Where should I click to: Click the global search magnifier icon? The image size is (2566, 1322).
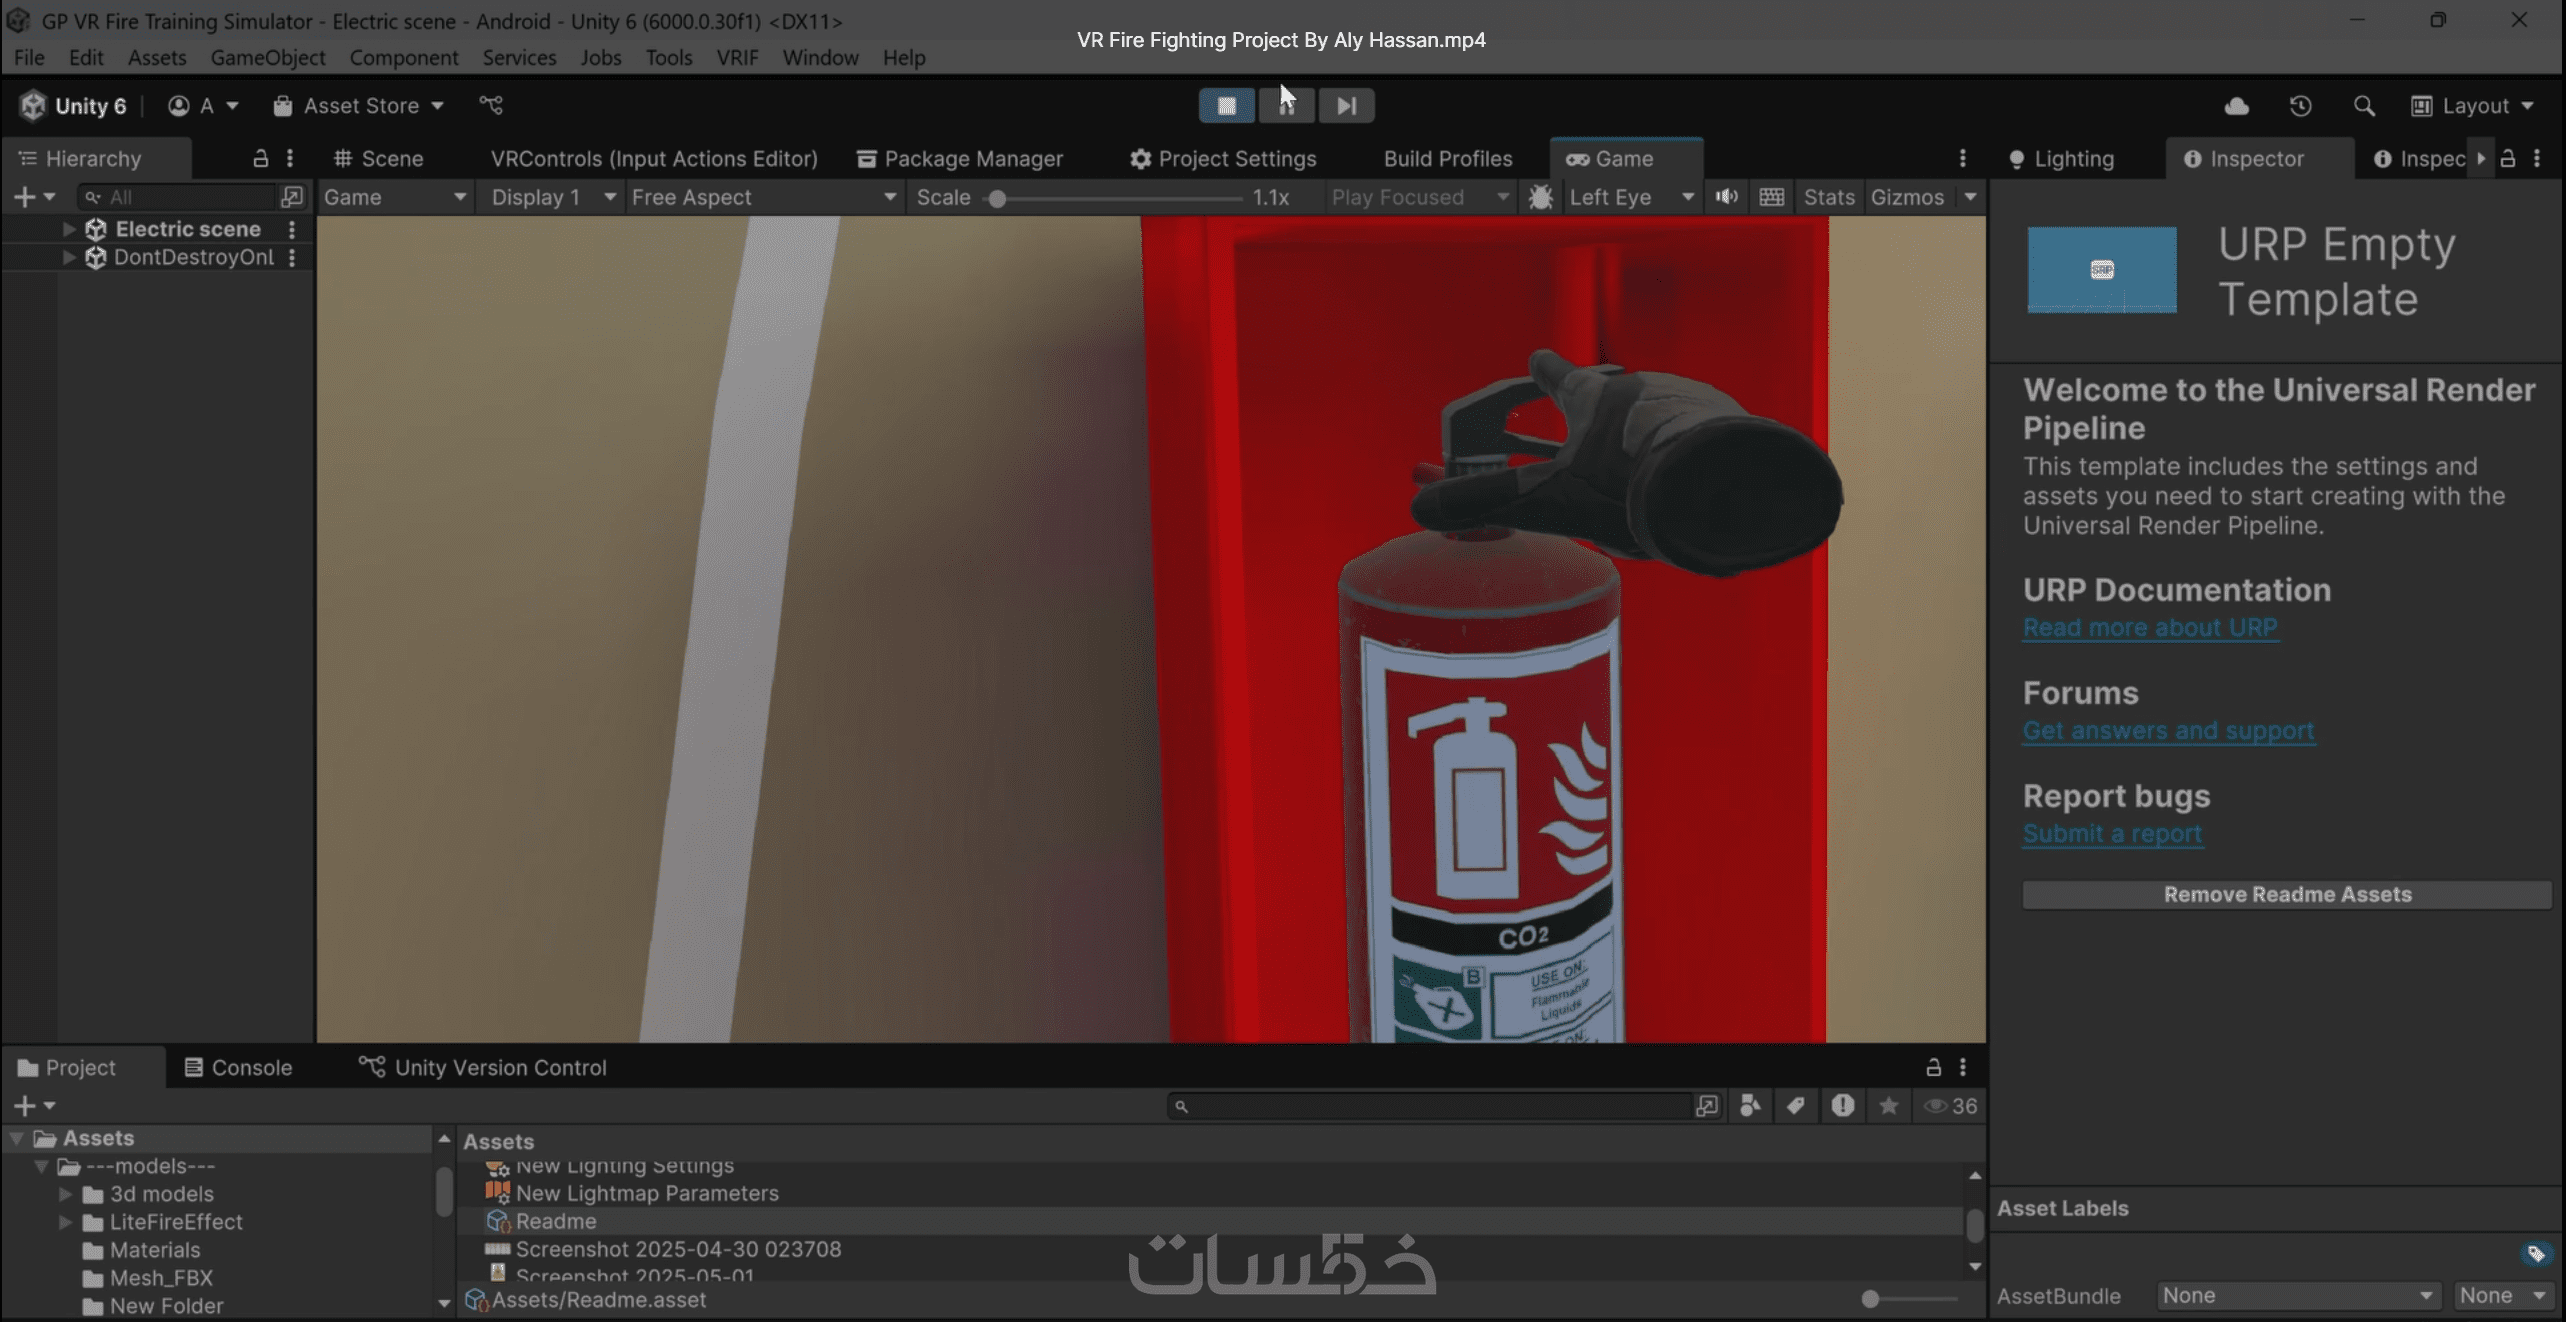click(2363, 106)
